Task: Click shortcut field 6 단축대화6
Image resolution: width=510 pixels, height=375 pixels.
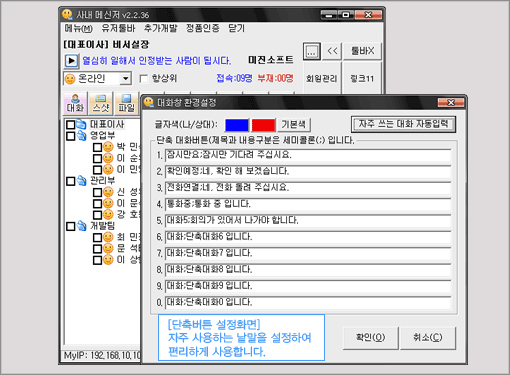Action: pyautogui.click(x=308, y=237)
